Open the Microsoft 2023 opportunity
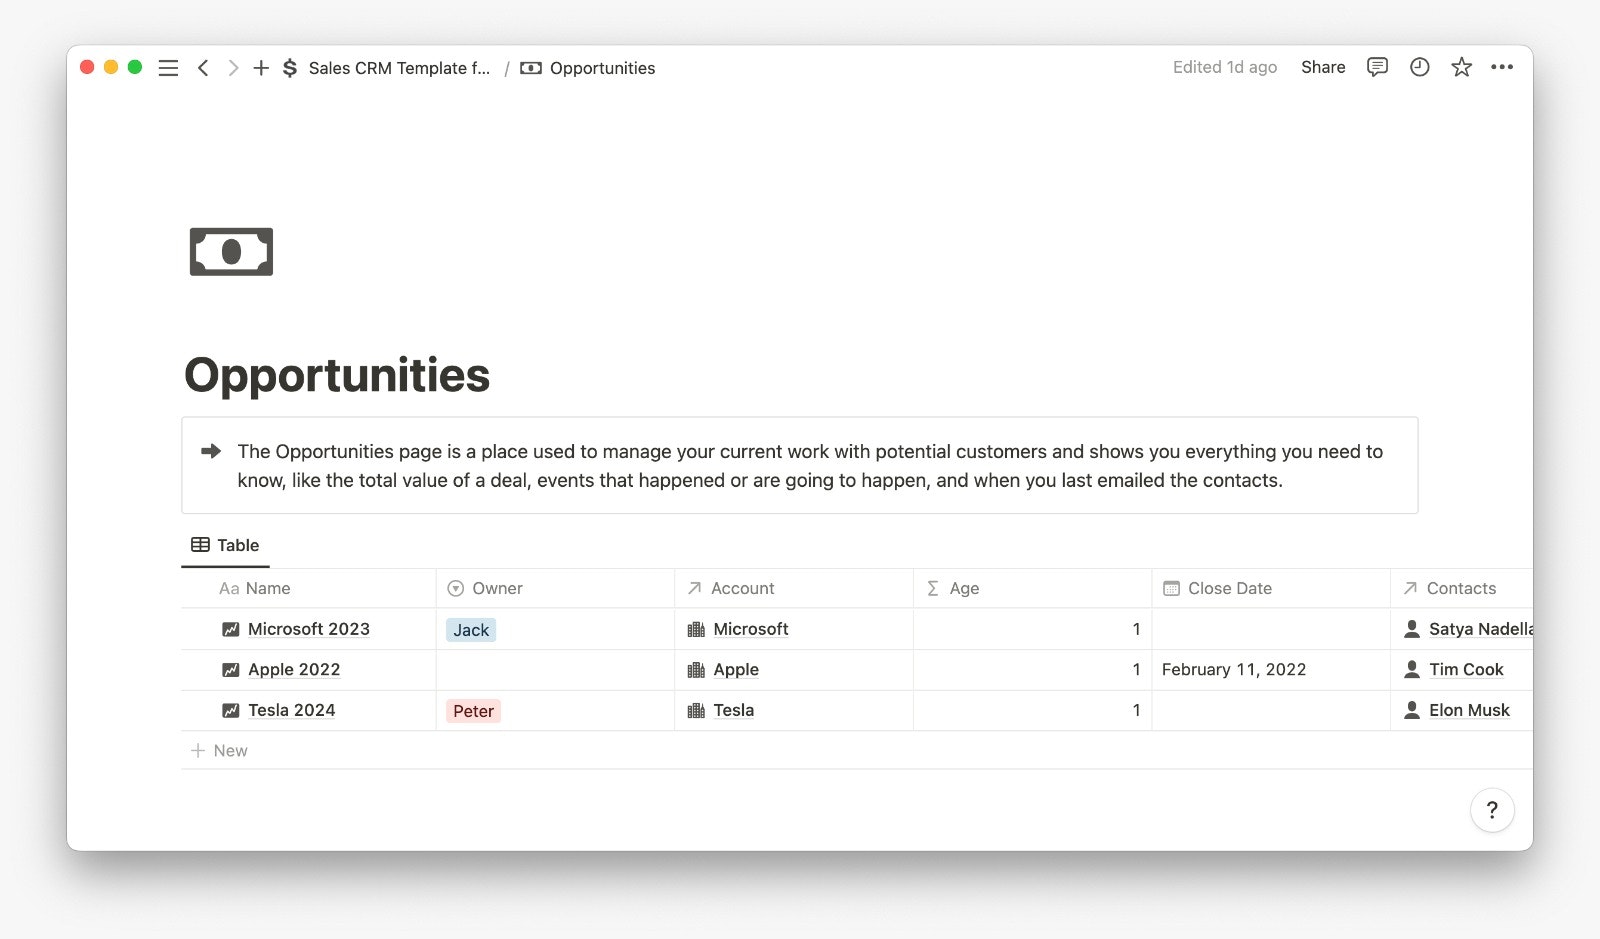 (309, 629)
